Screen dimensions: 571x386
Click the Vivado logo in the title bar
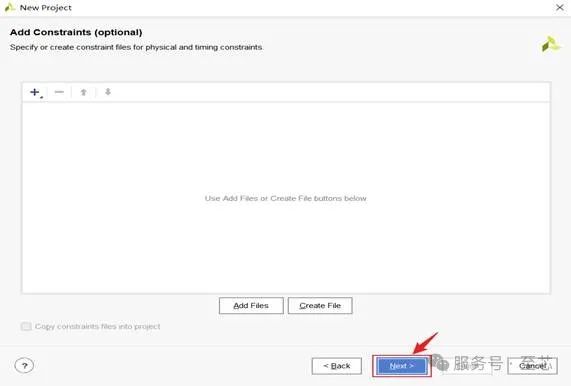pyautogui.click(x=9, y=7)
